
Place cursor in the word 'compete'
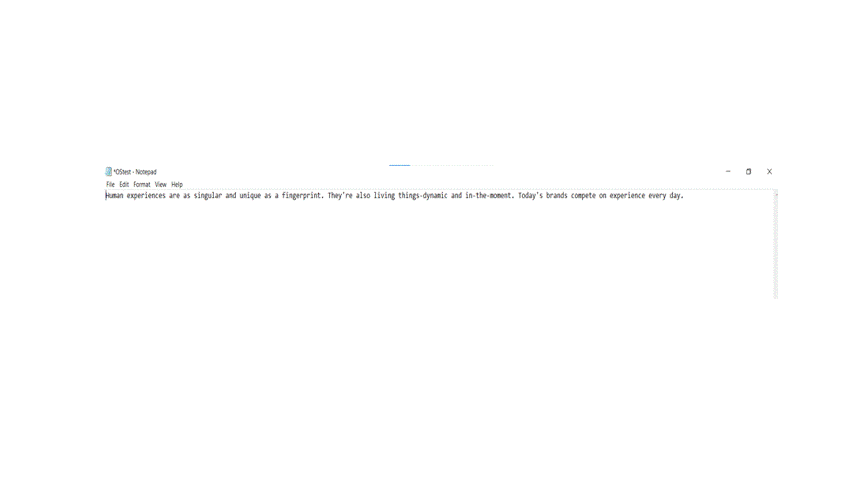[x=583, y=195]
